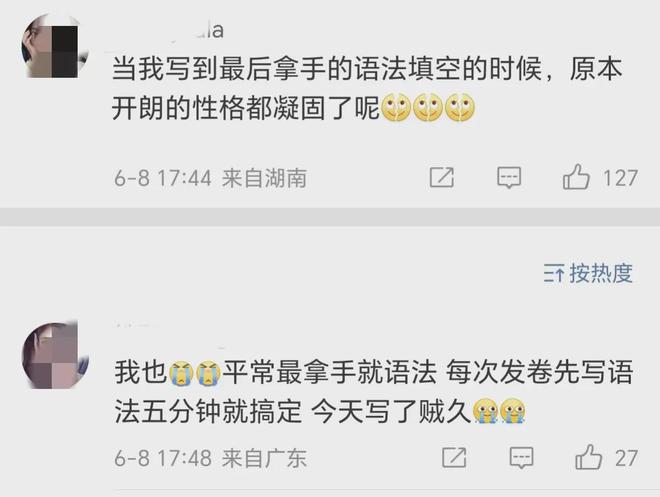660x497 pixels.
Task: Tap the 127 like count
Action: pos(620,178)
